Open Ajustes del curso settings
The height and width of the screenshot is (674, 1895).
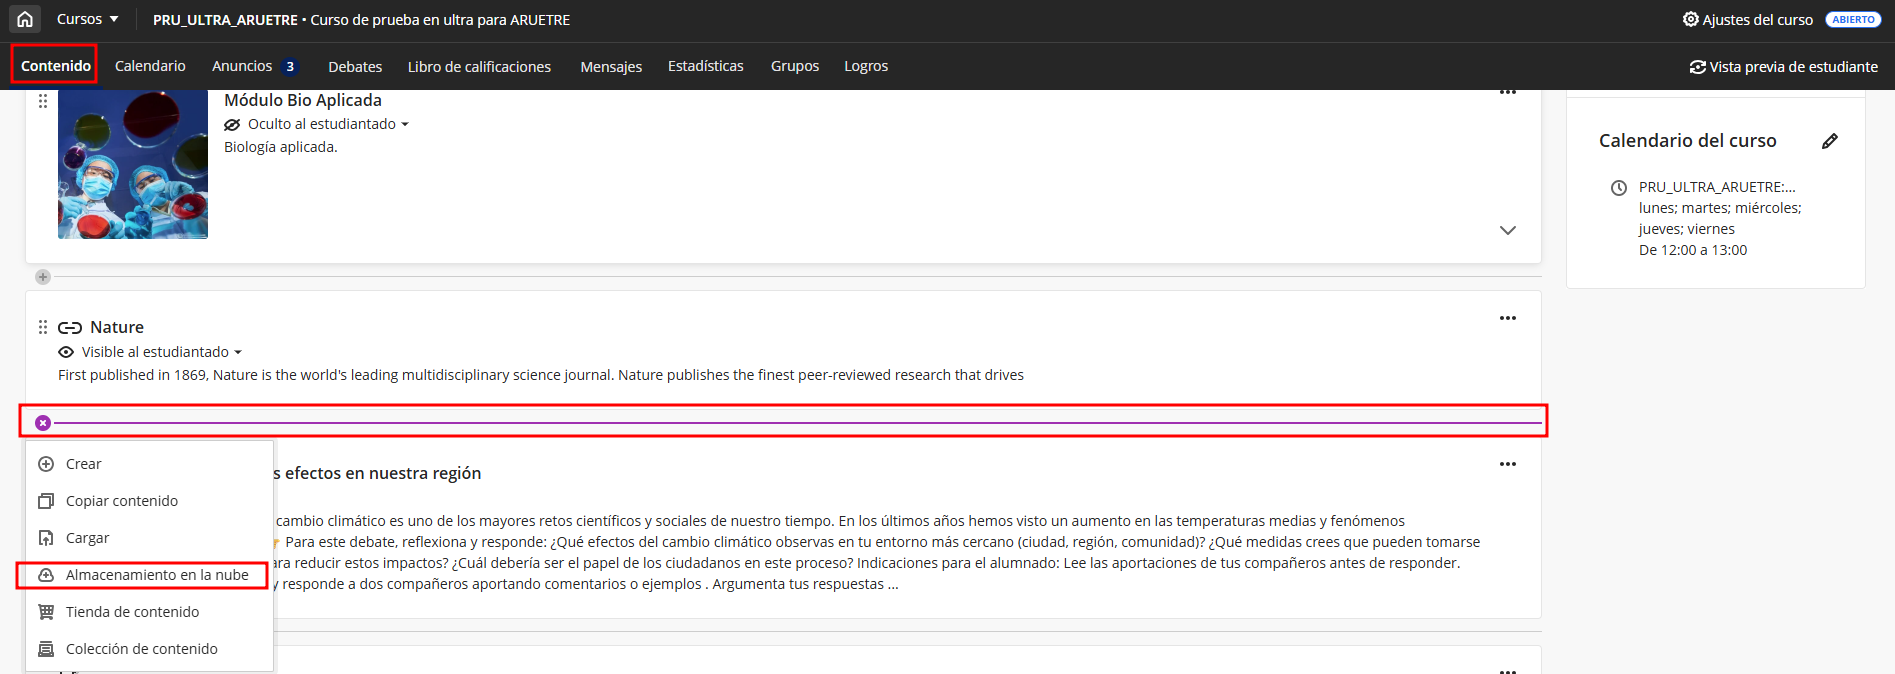tap(1747, 20)
